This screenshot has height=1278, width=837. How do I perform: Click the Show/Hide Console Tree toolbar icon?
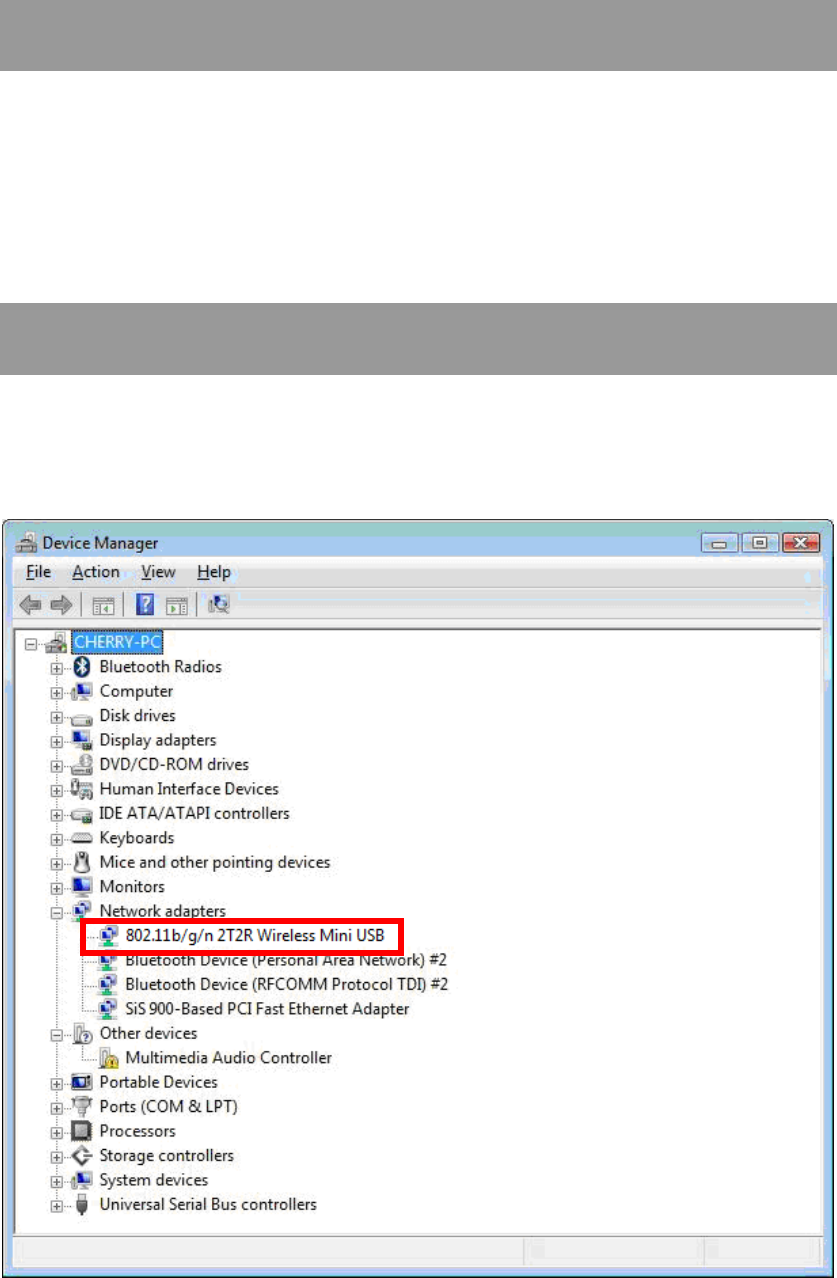coord(101,605)
